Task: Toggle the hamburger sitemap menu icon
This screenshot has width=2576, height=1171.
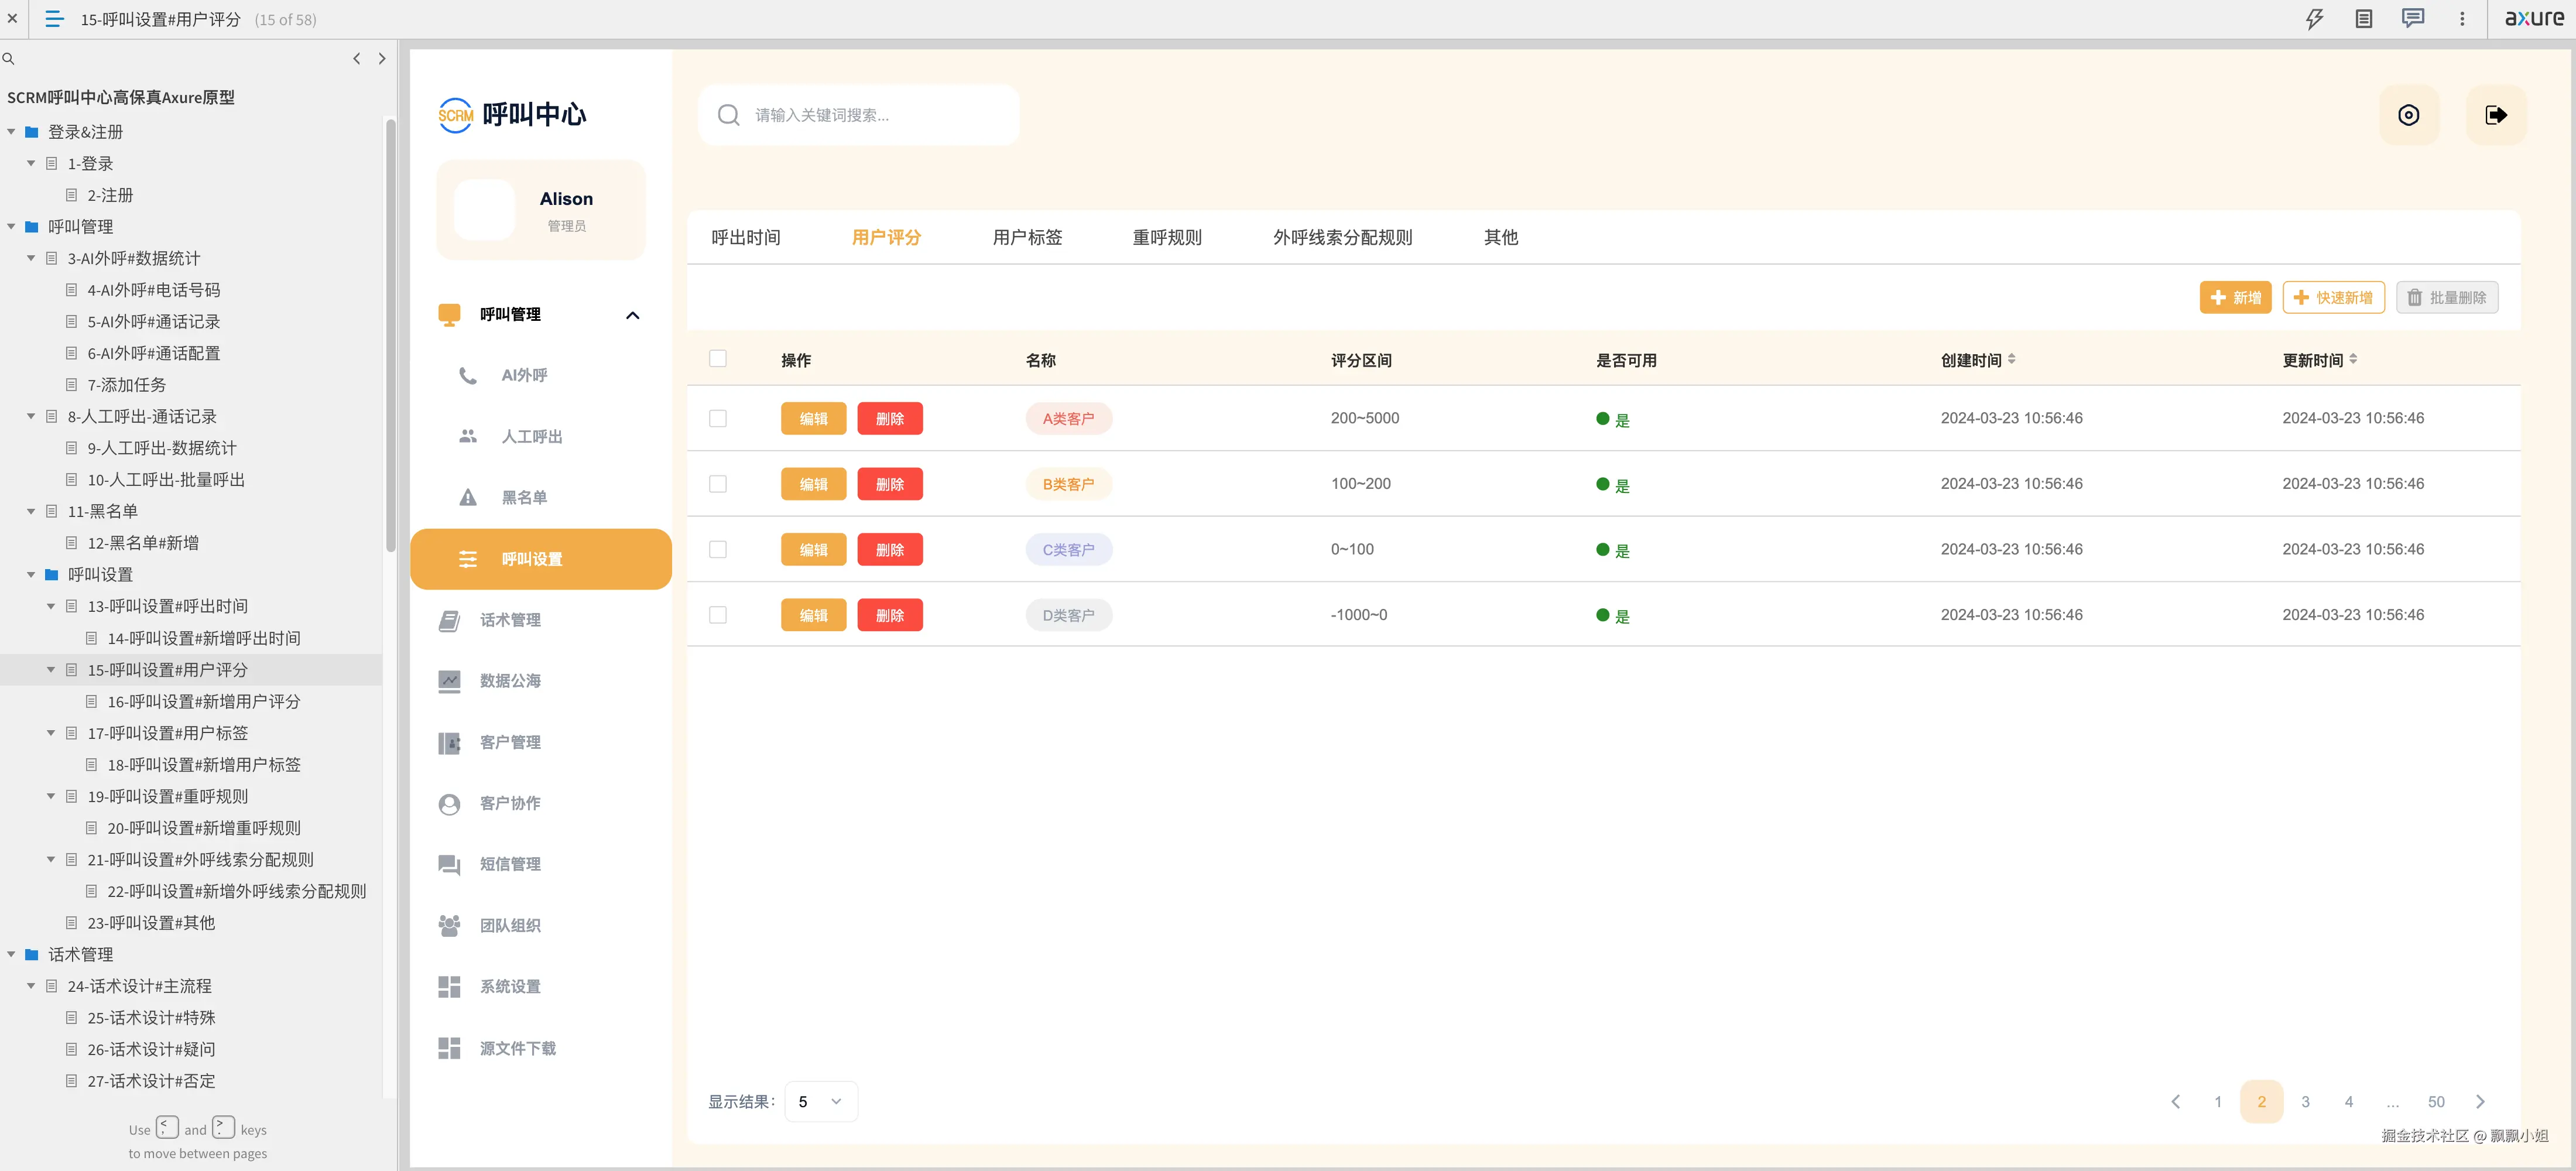Action: (55, 19)
